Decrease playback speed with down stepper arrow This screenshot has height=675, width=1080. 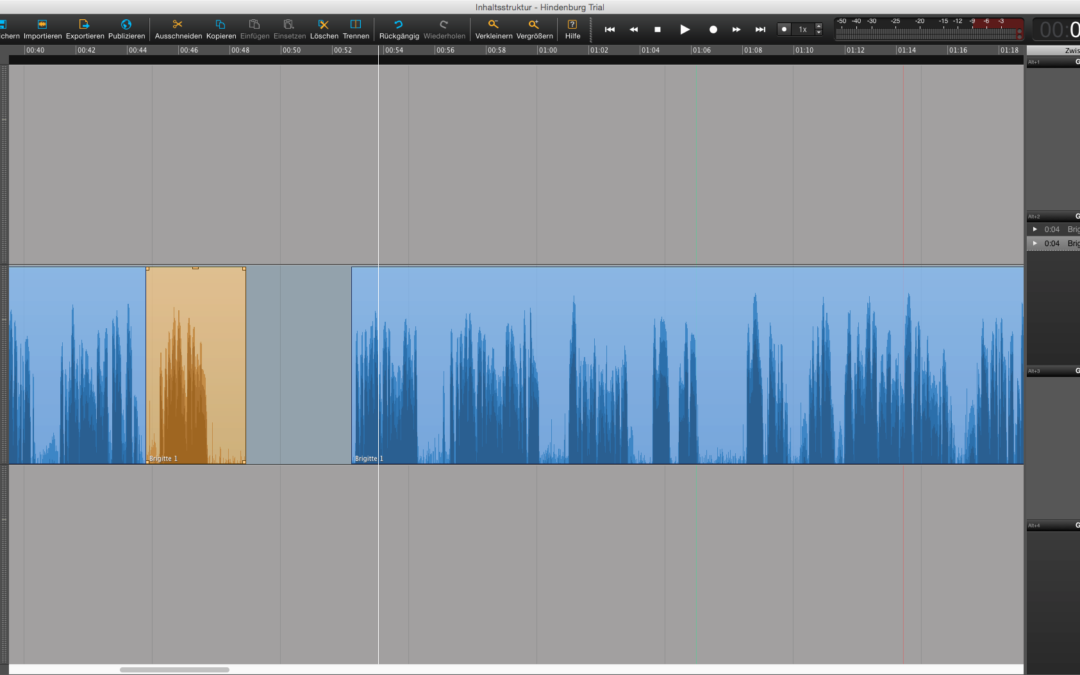tap(818, 32)
